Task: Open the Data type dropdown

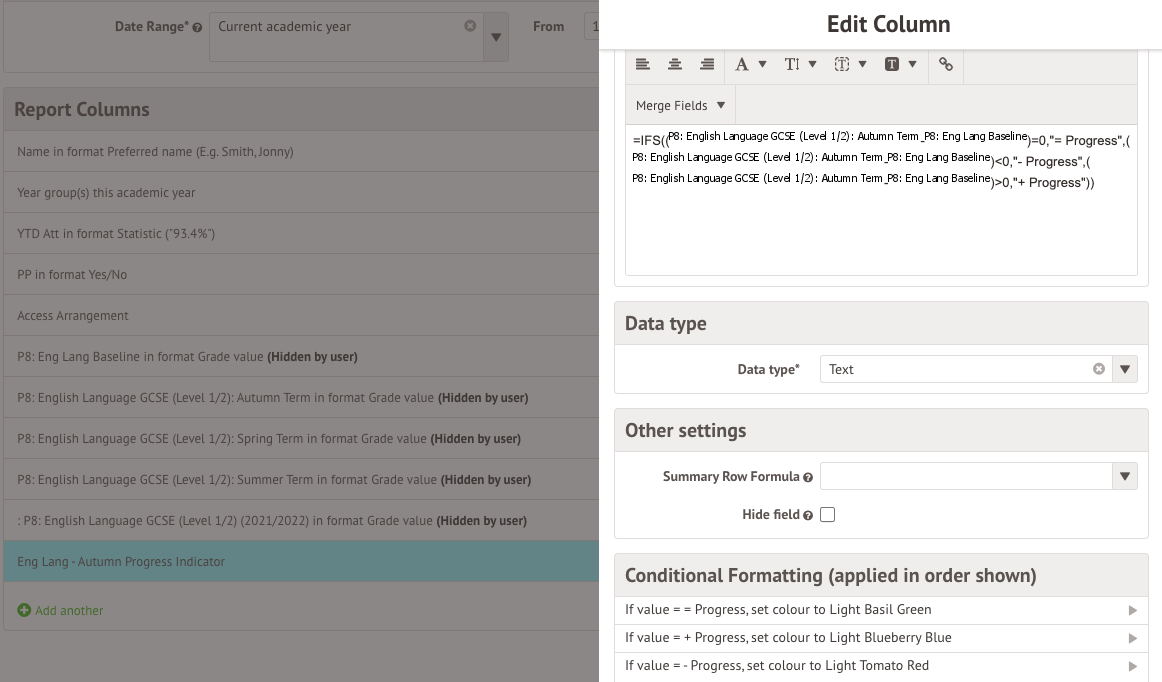Action: pos(1124,369)
